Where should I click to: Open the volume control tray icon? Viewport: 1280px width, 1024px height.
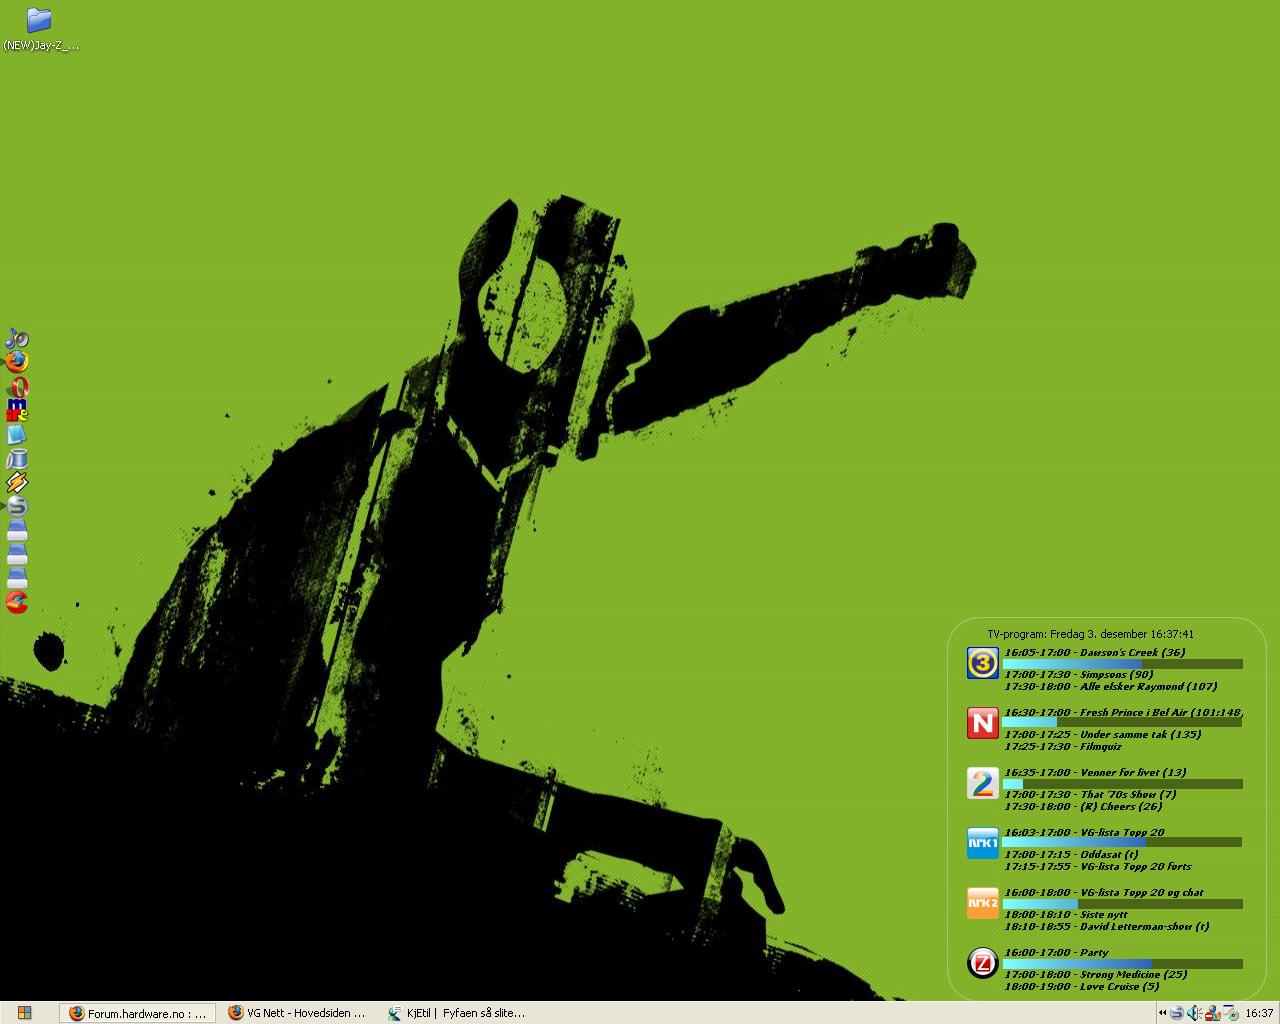1194,1013
